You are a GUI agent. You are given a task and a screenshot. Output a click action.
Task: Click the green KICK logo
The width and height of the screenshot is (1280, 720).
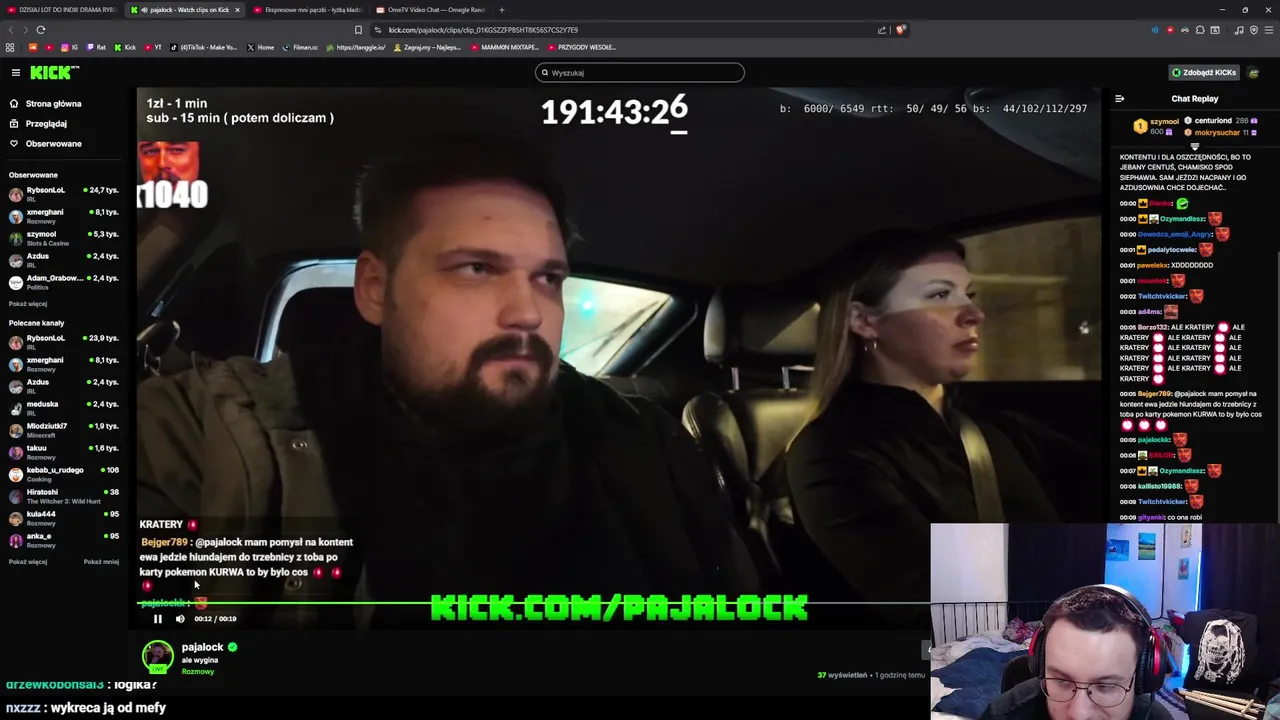coord(54,72)
